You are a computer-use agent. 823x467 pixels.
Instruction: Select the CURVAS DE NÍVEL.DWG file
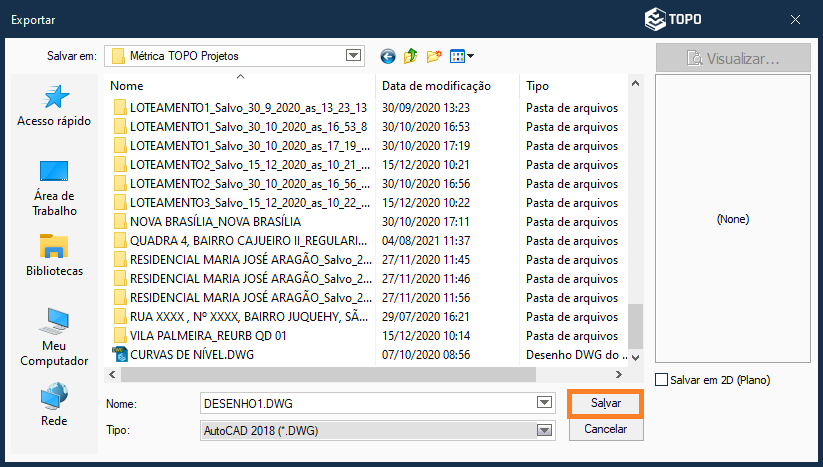point(190,354)
